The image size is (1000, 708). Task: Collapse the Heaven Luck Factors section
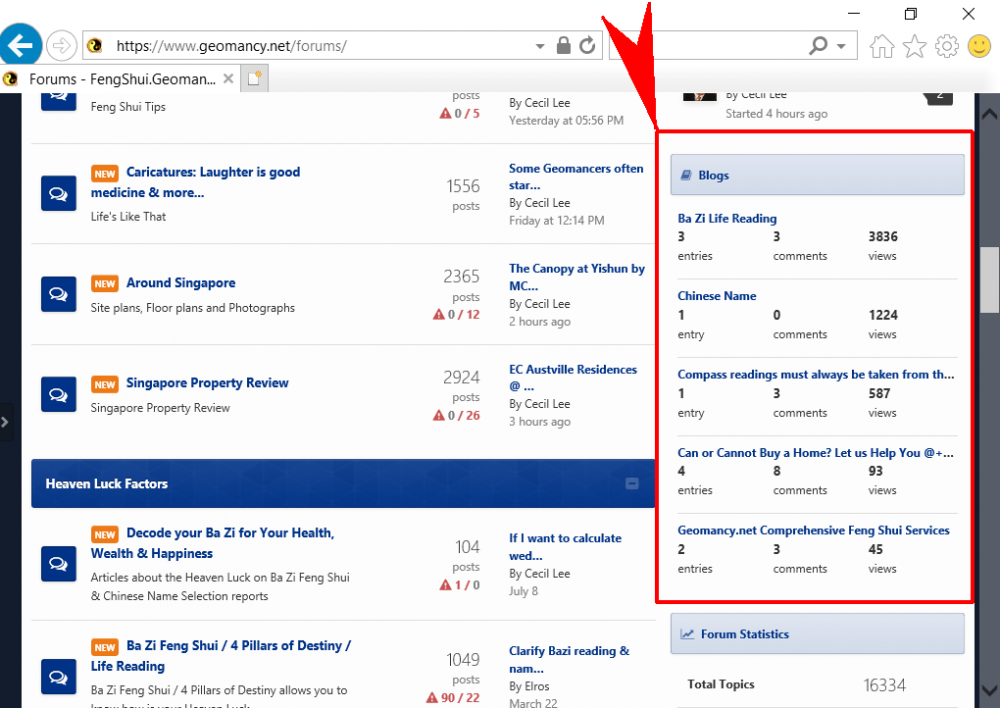coord(632,484)
